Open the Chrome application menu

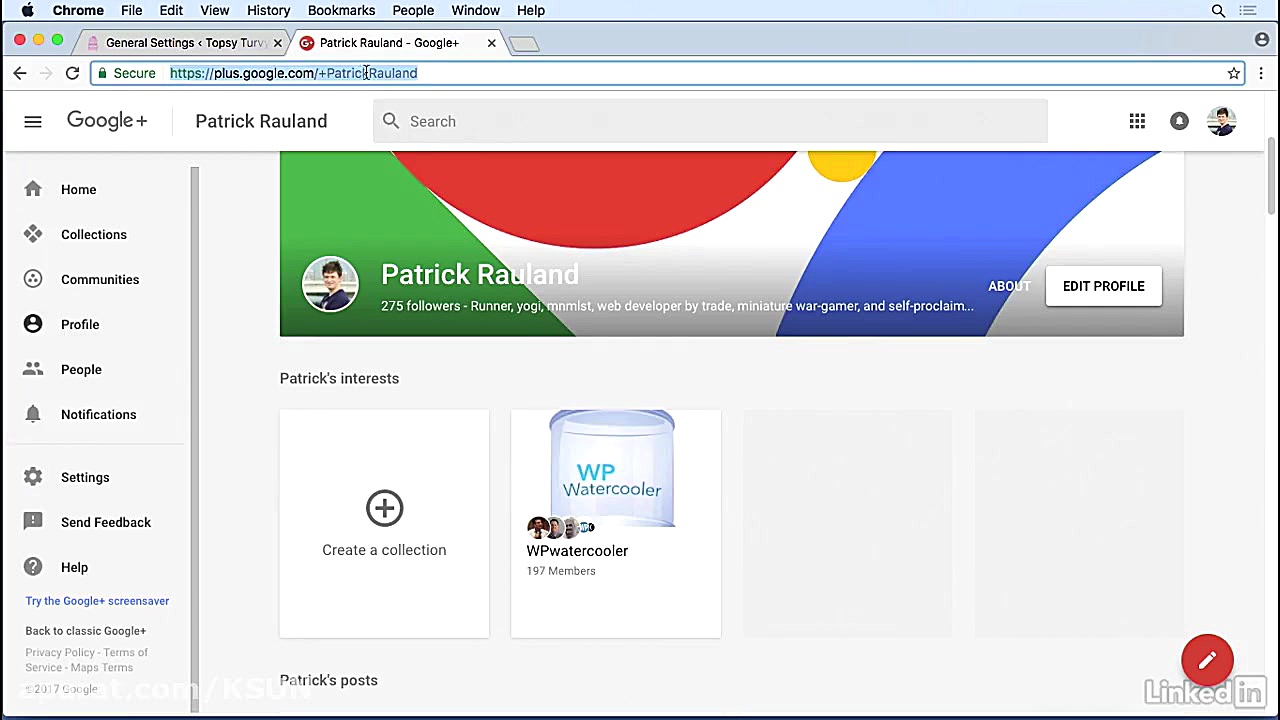tap(78, 10)
